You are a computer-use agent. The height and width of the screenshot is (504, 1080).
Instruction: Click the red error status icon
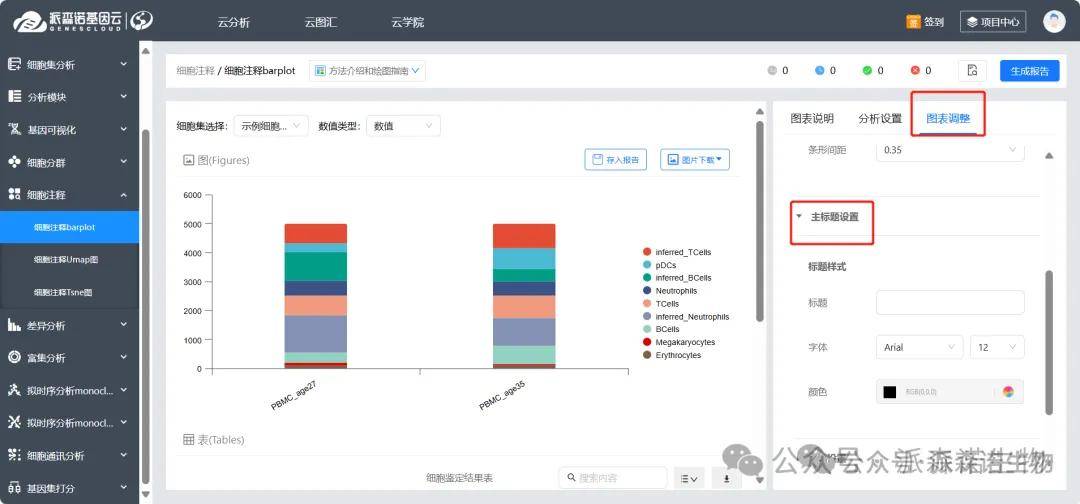tap(915, 71)
